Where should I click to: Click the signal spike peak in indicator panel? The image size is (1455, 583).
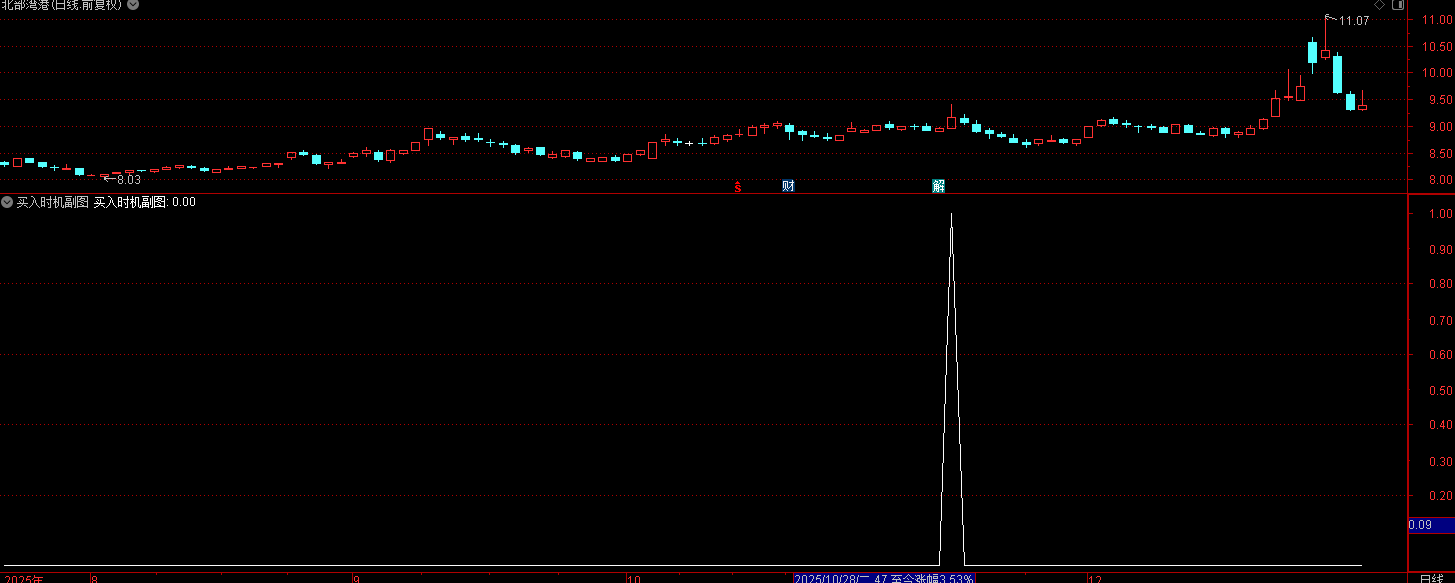click(x=951, y=215)
